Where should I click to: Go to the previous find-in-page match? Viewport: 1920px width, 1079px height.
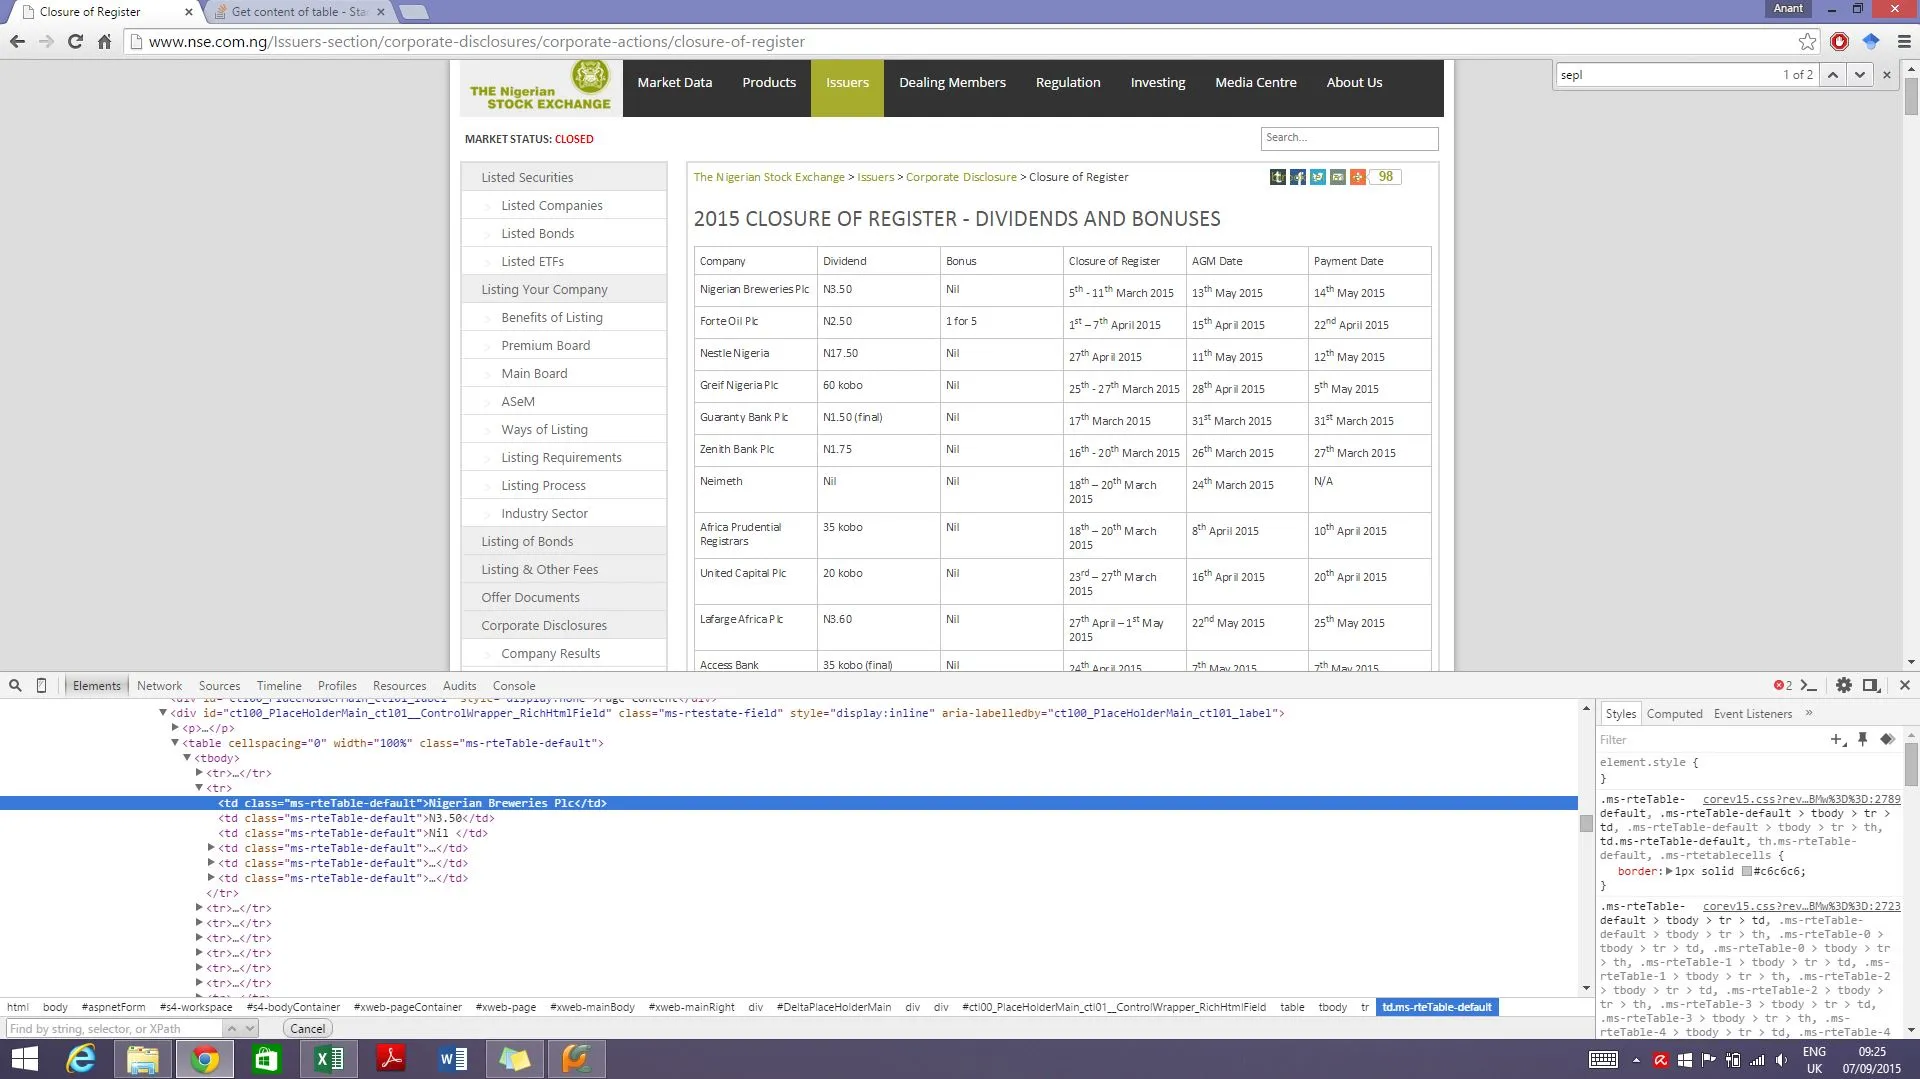(x=1832, y=75)
